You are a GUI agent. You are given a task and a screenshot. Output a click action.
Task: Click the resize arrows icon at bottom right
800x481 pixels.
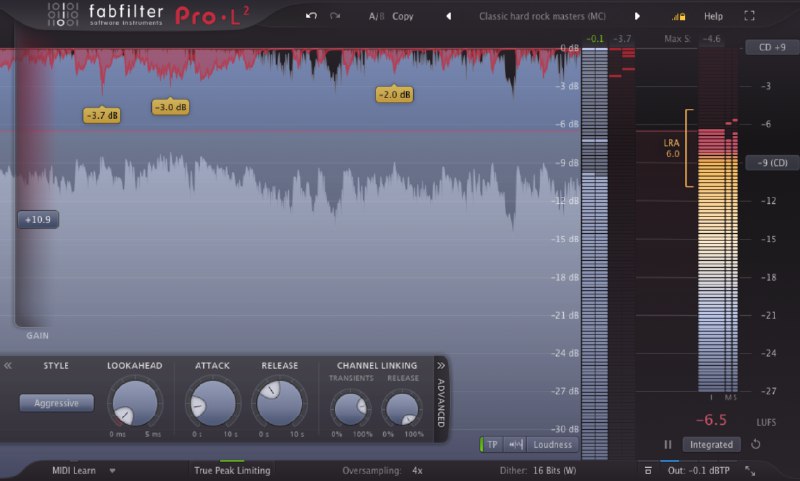tap(750, 470)
